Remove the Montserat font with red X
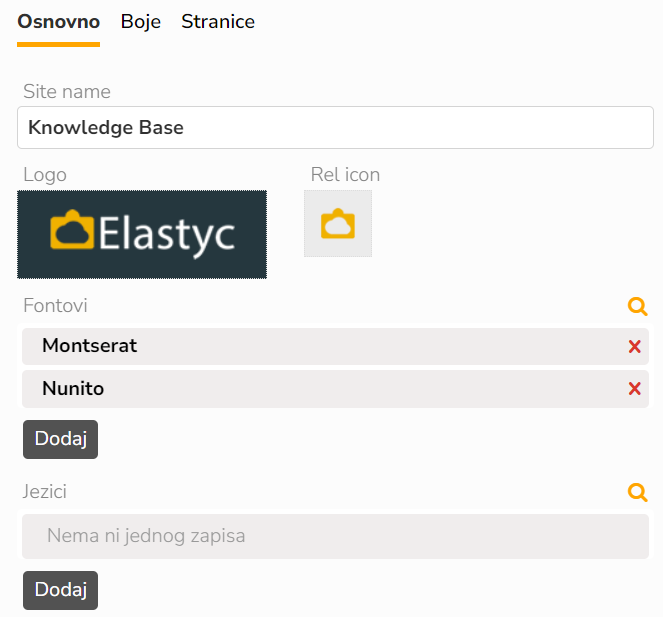The height and width of the screenshot is (617, 663). pyautogui.click(x=634, y=347)
